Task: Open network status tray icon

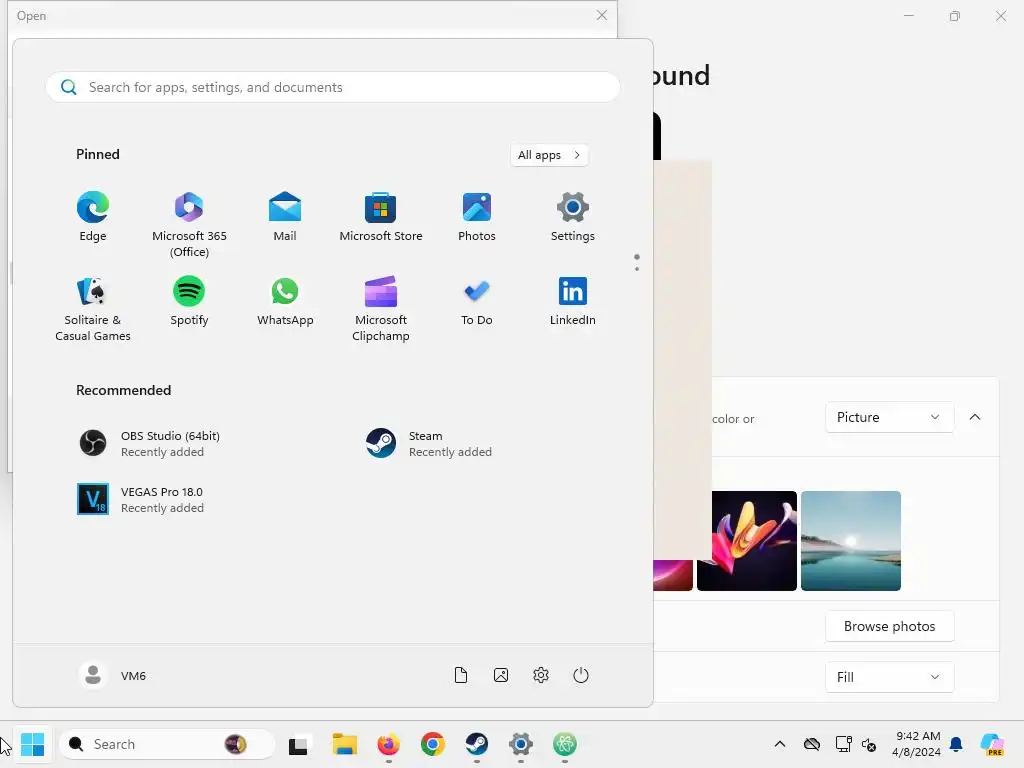Action: tap(843, 744)
